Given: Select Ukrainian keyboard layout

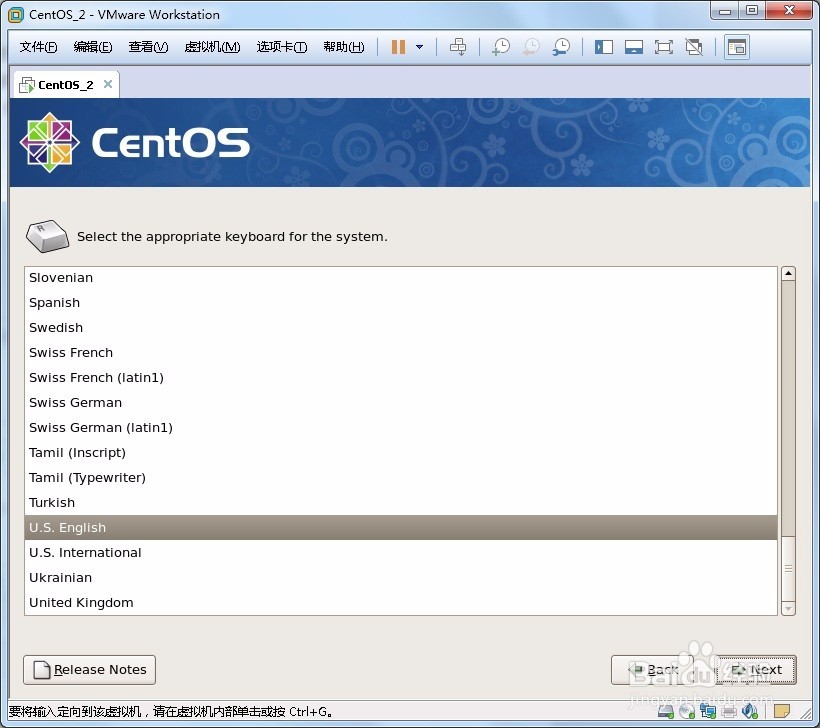Looking at the screenshot, I should tap(401, 578).
